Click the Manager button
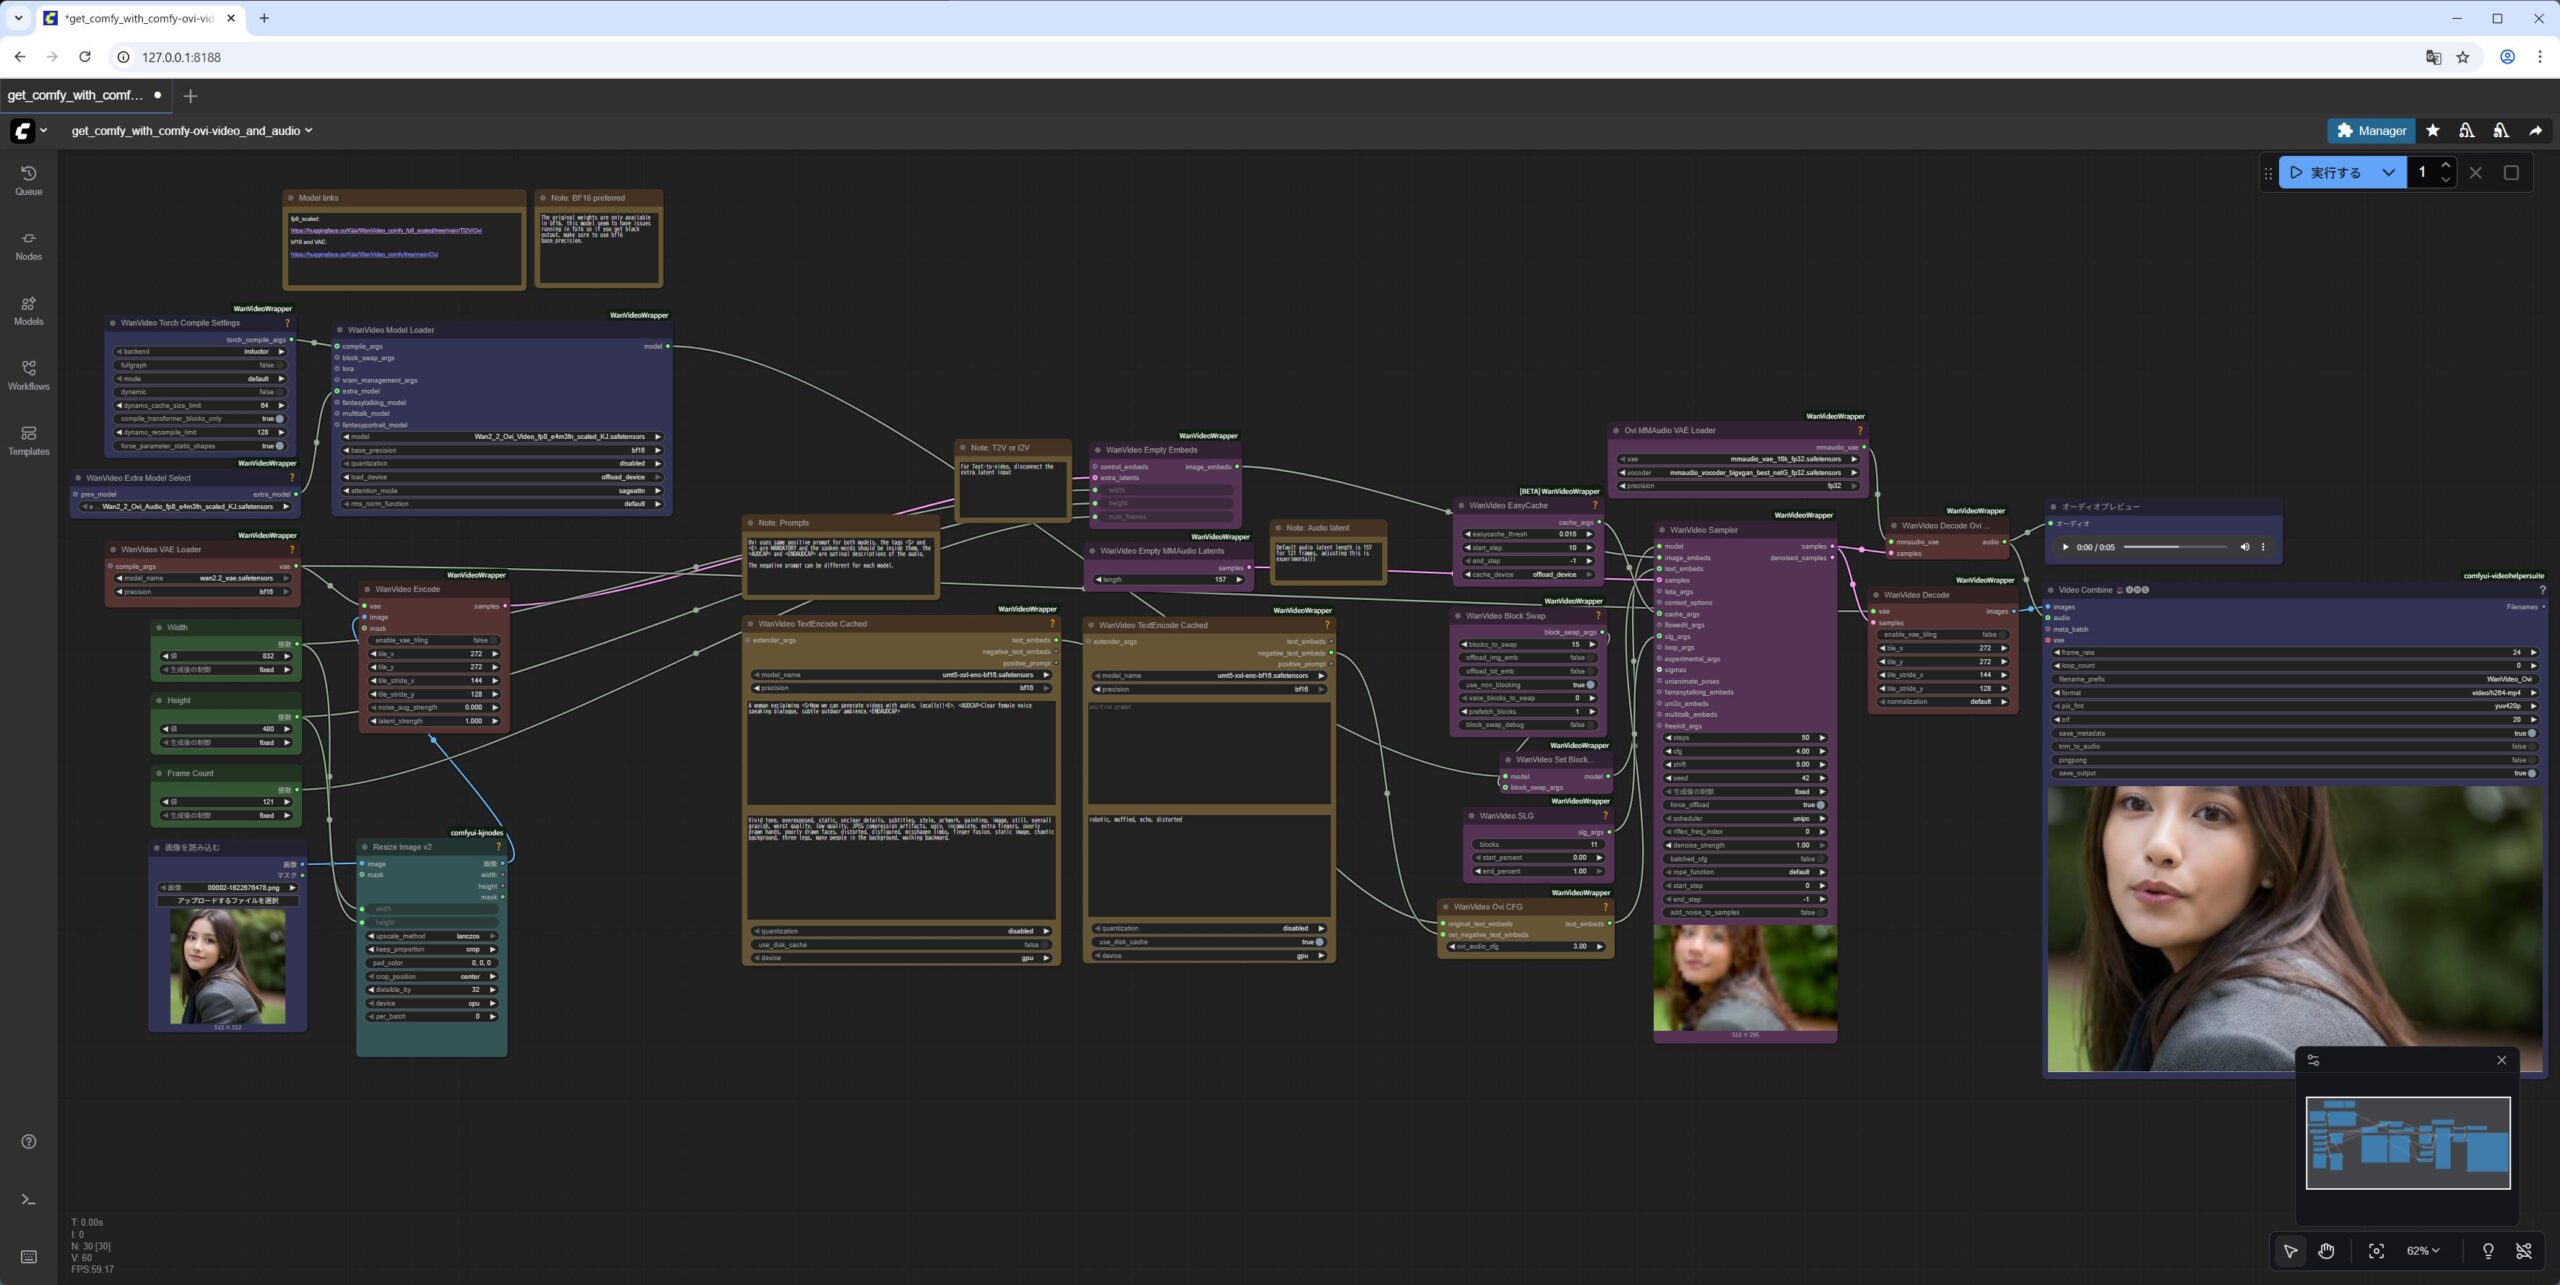Screen dimensions: 2560x1285 coord(2371,131)
